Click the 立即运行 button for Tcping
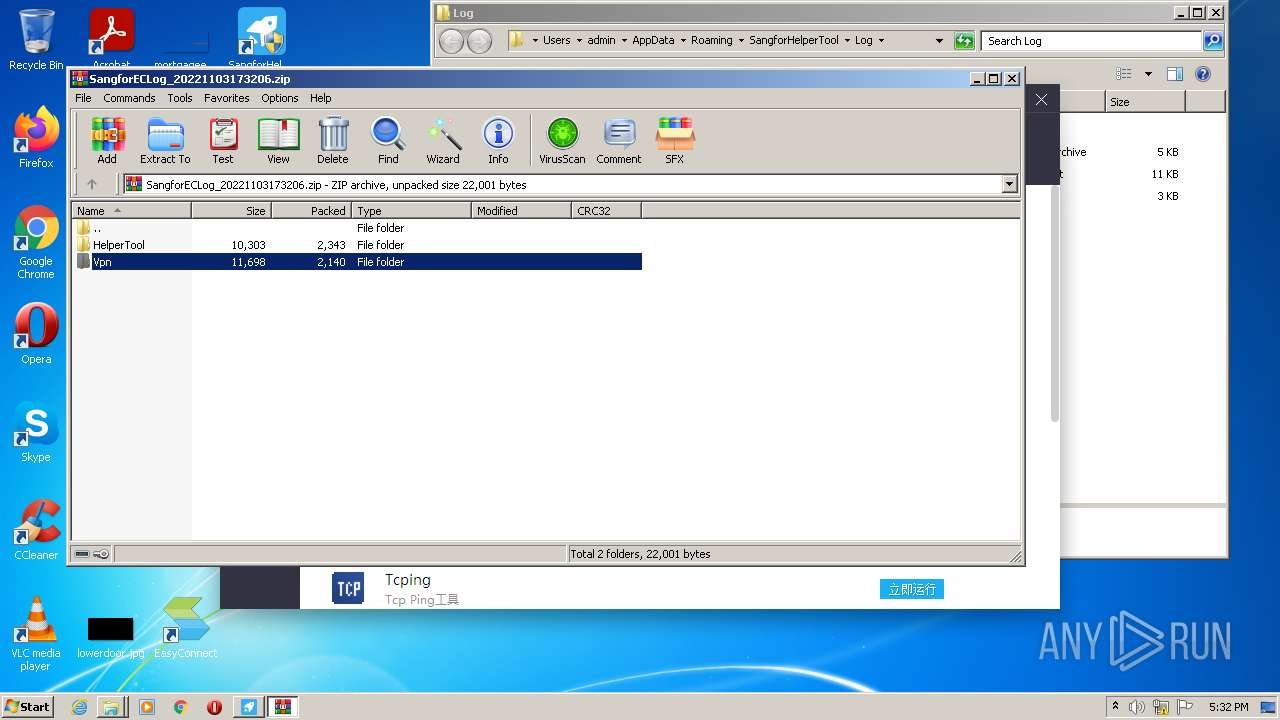 coord(912,589)
